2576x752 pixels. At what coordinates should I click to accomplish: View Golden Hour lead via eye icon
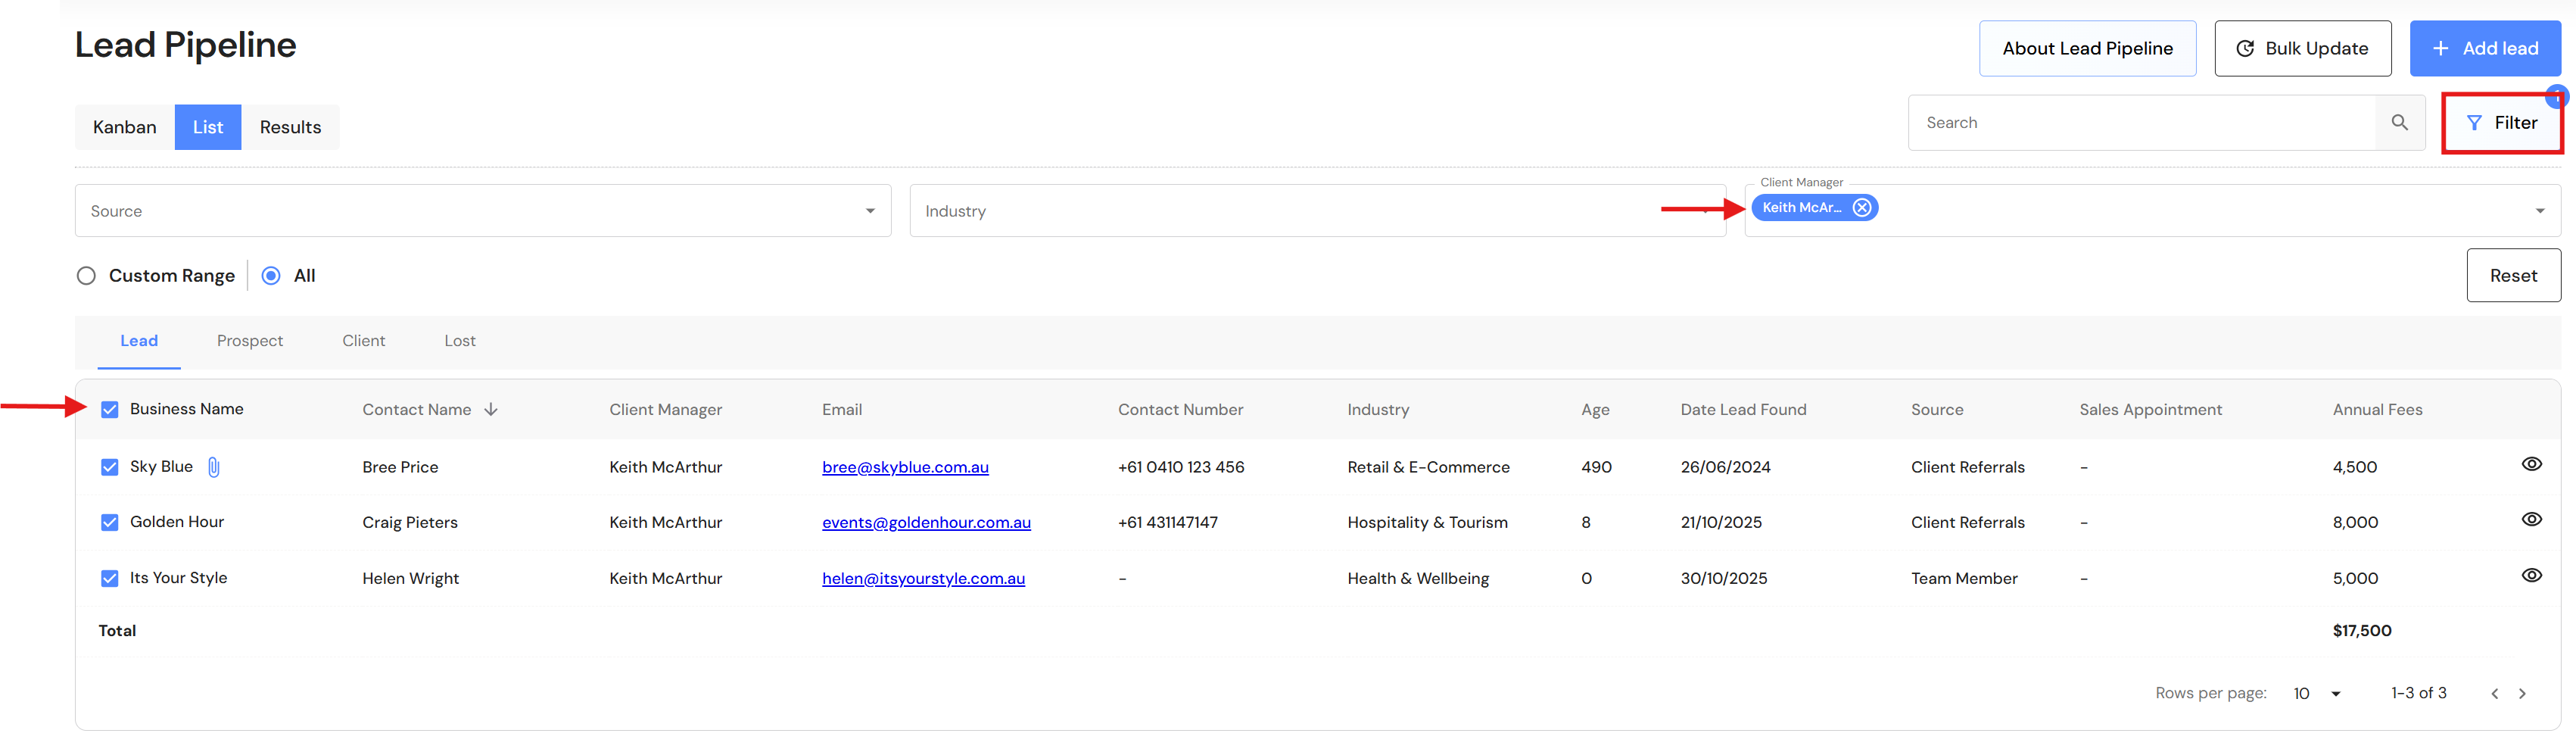tap(2531, 520)
